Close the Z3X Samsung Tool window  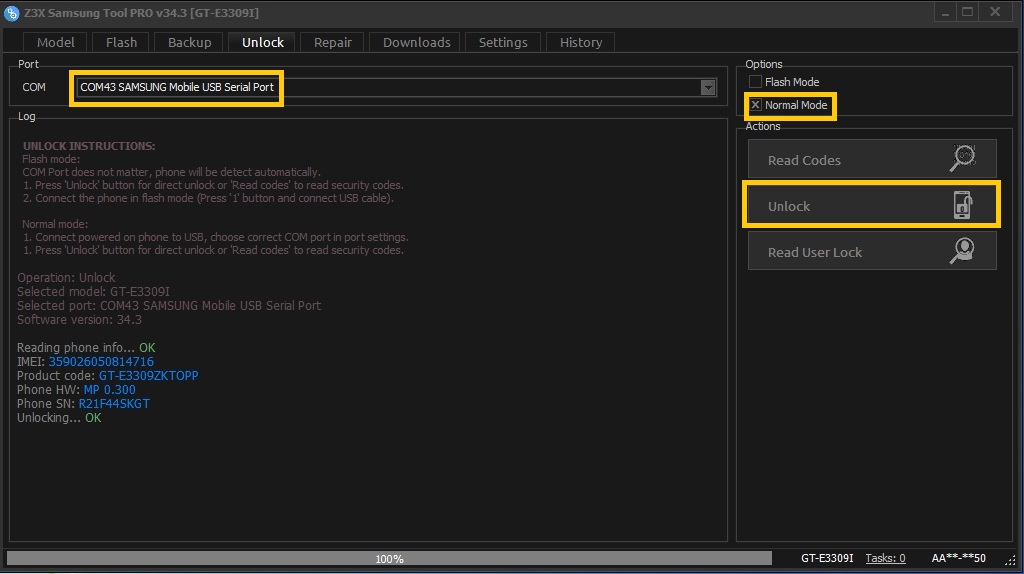coord(995,12)
